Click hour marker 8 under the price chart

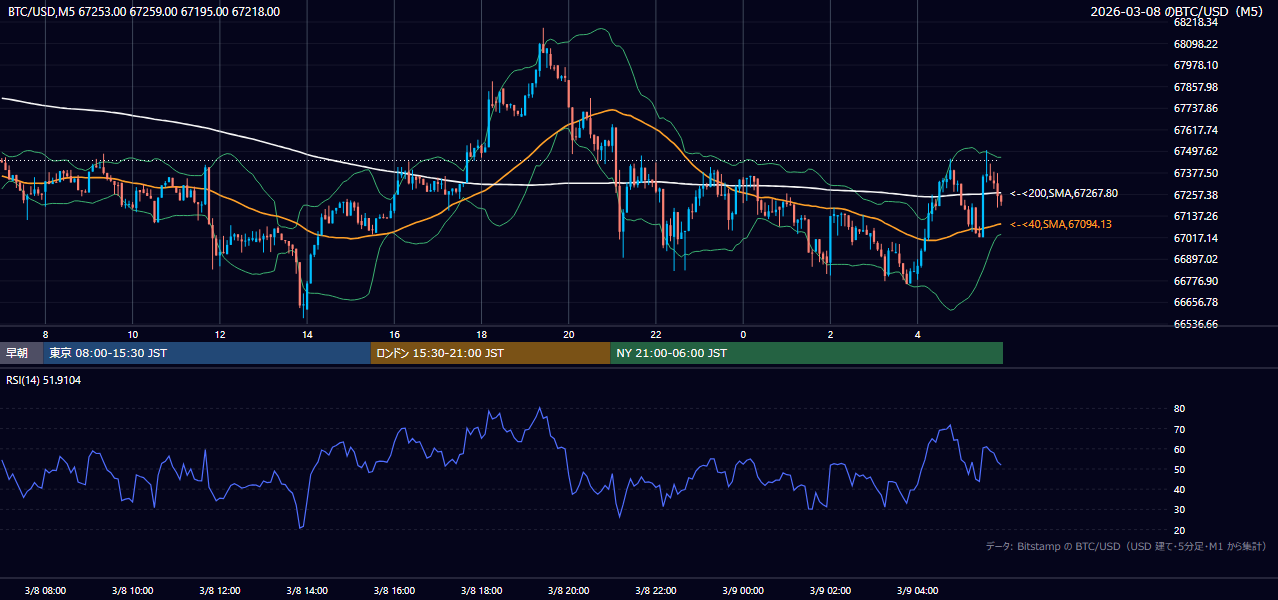45,334
